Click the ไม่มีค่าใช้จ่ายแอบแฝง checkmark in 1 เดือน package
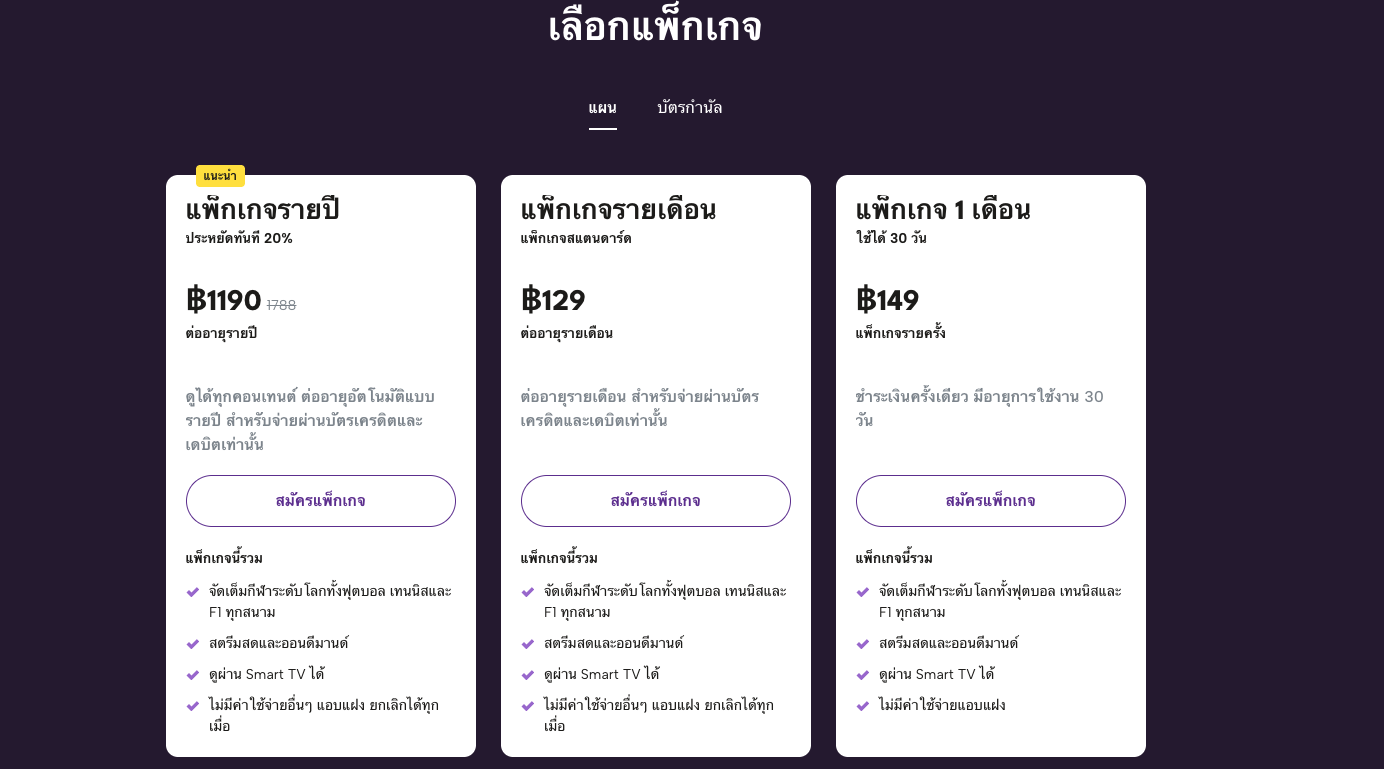The height and width of the screenshot is (769, 1384). pos(863,706)
